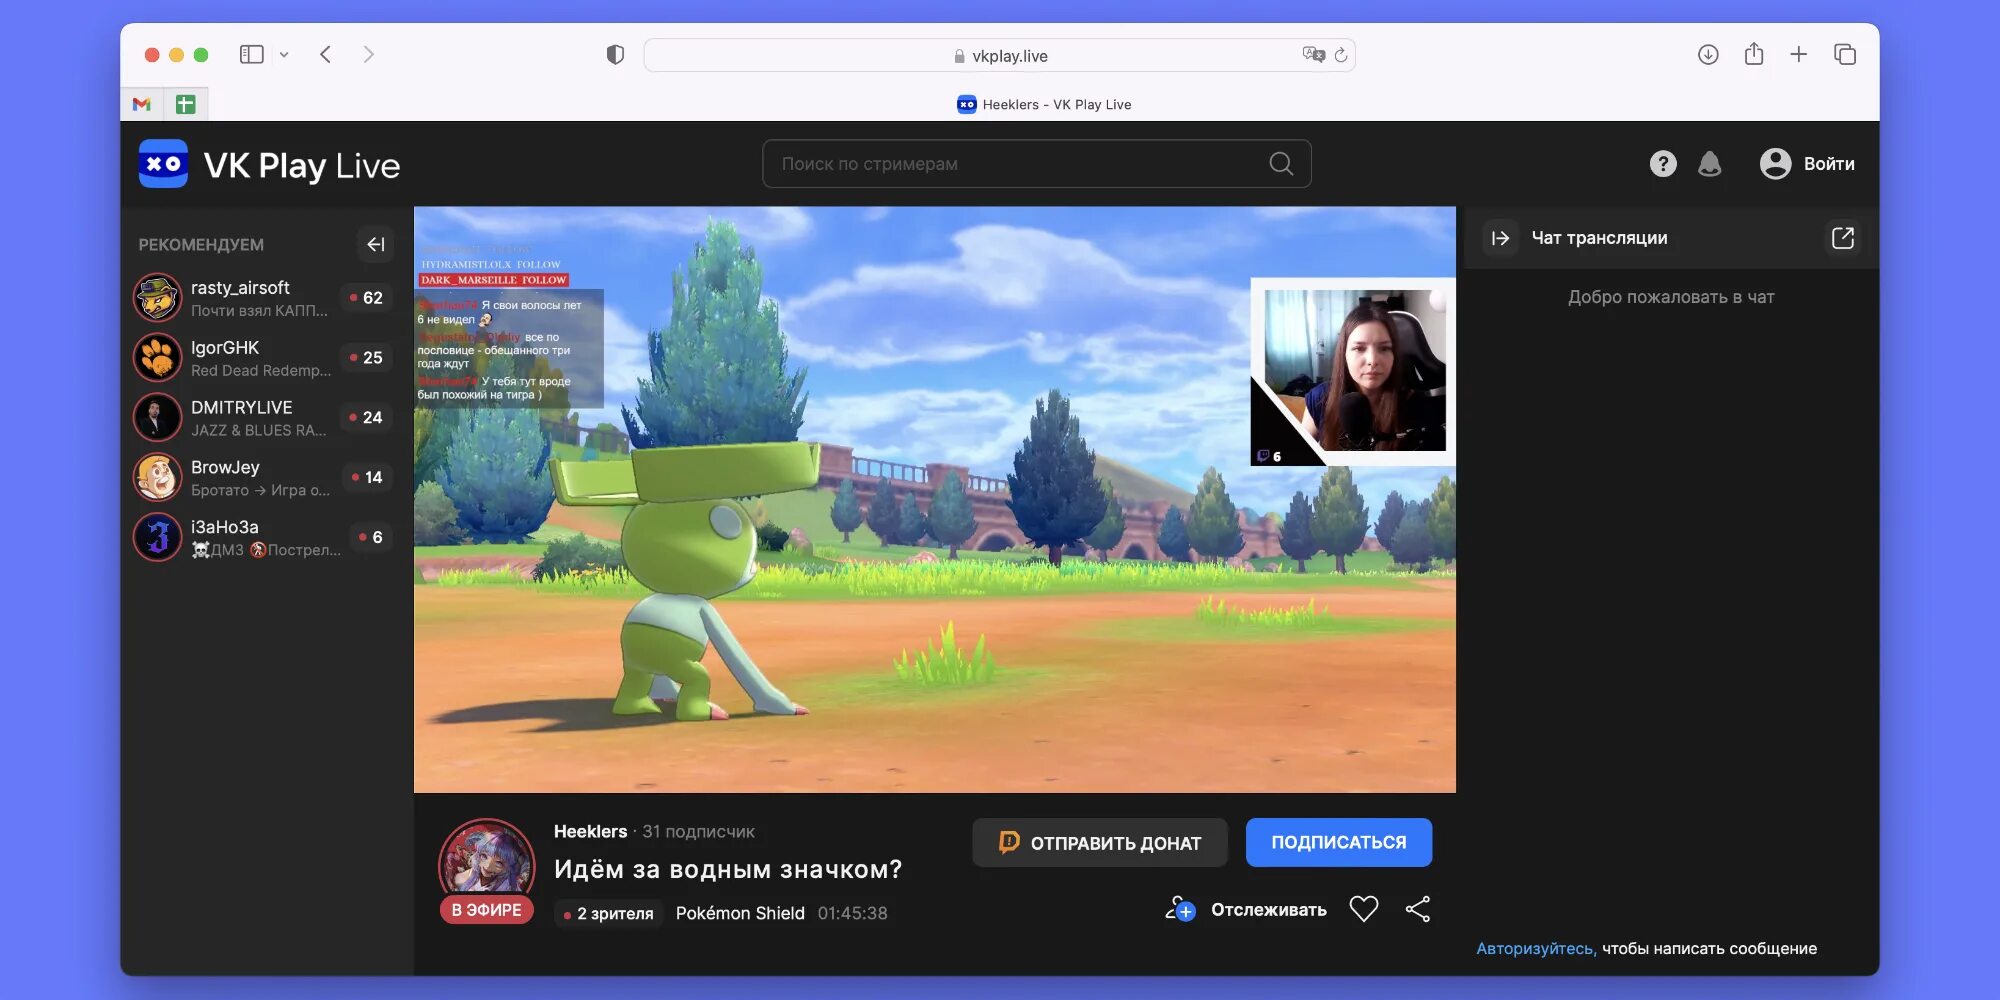This screenshot has width=2000, height=1000.
Task: Open the Google Sheets favorite tab icon
Action: pyautogui.click(x=185, y=104)
